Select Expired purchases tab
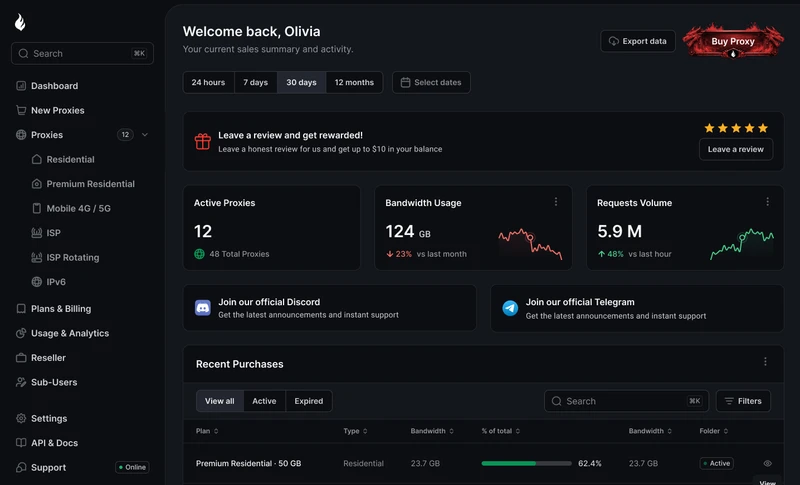800x485 pixels. [309, 401]
